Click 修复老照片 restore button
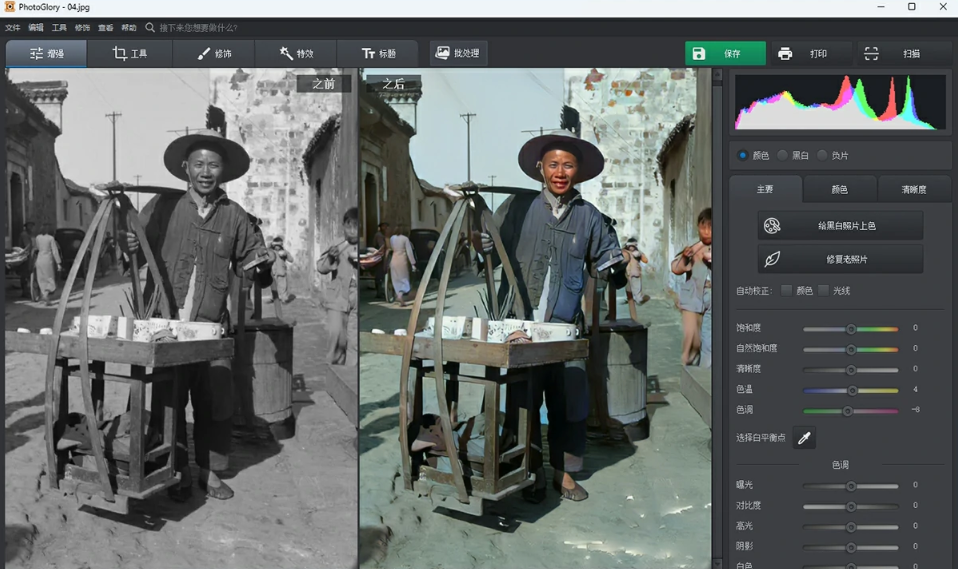This screenshot has width=958, height=569. 840,259
